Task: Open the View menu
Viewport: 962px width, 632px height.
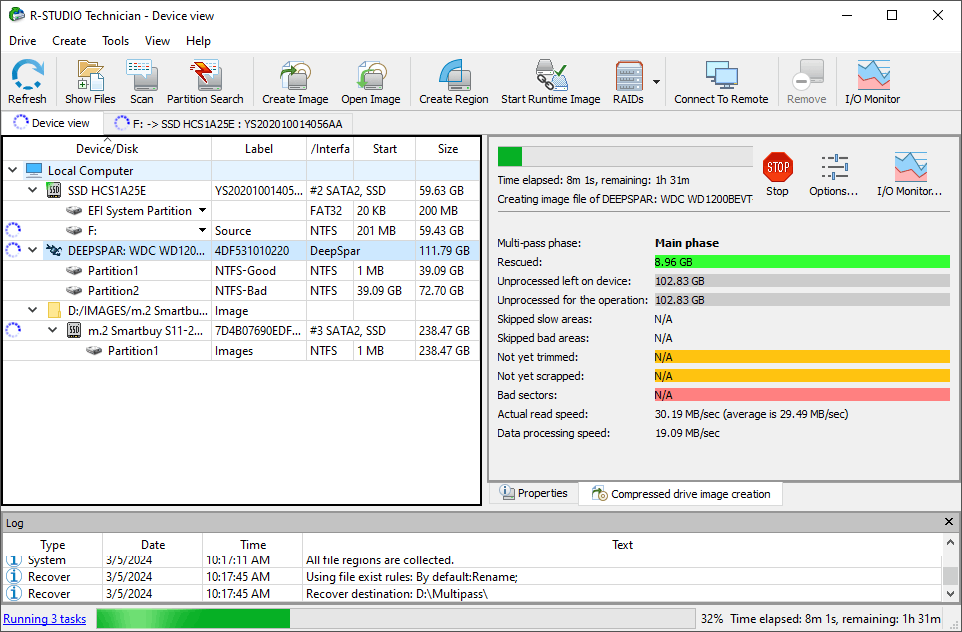Action: click(x=157, y=40)
